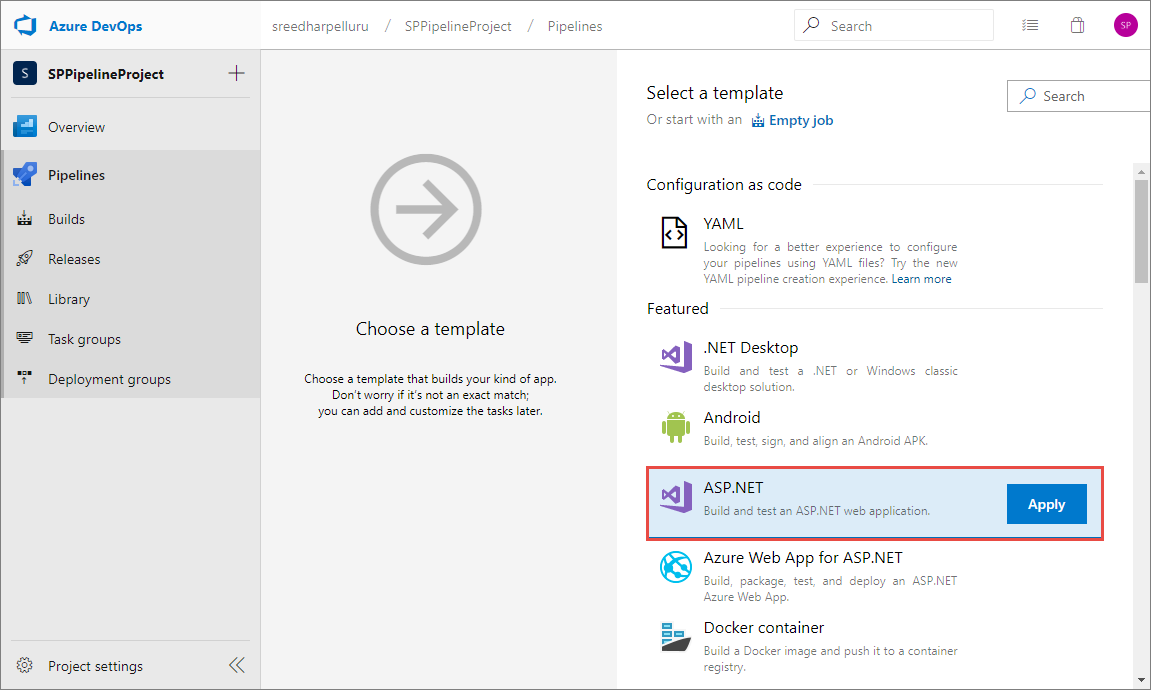Click the sreedharpelluru breadcrumb

pos(320,26)
